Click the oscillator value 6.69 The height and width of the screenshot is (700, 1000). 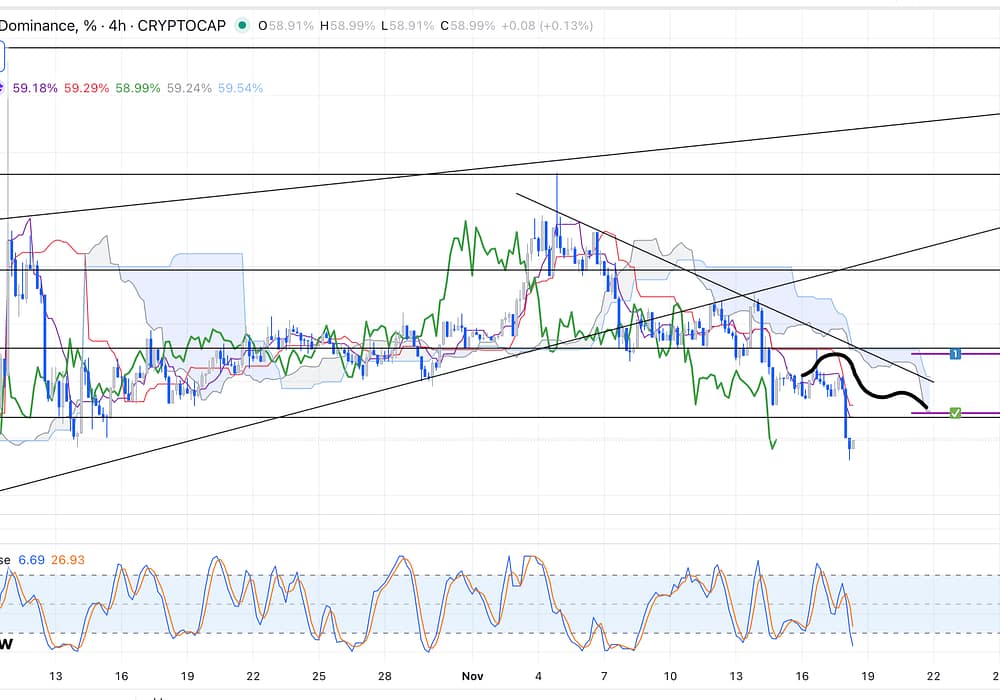32,560
